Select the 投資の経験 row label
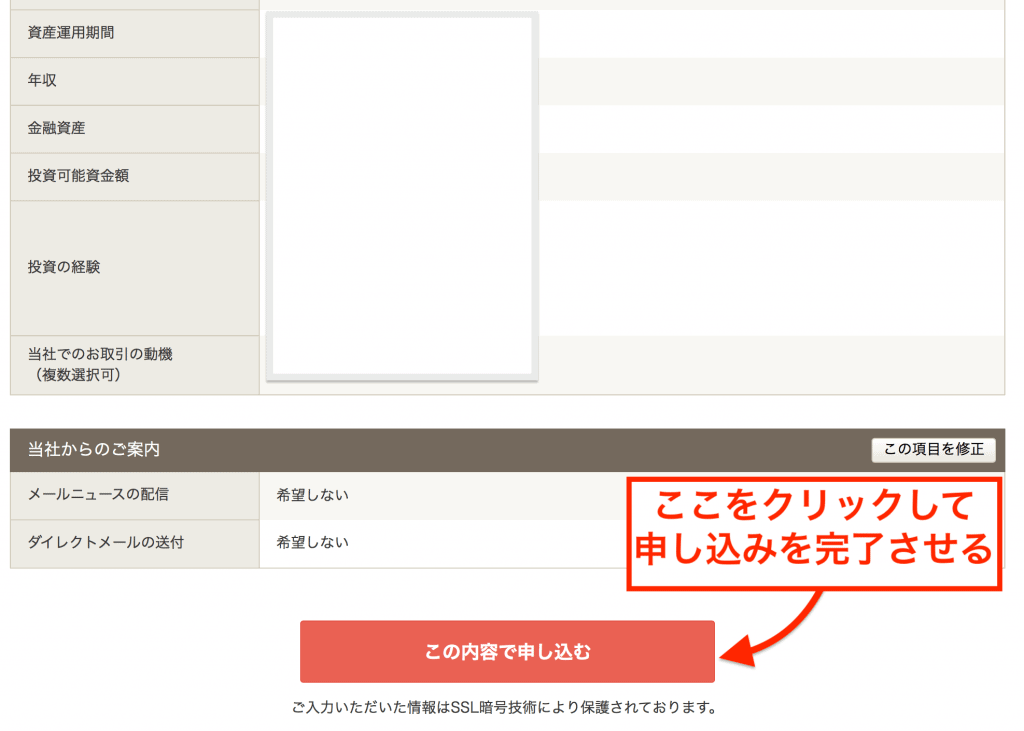Viewport: 1024px width, 731px height. [64, 267]
